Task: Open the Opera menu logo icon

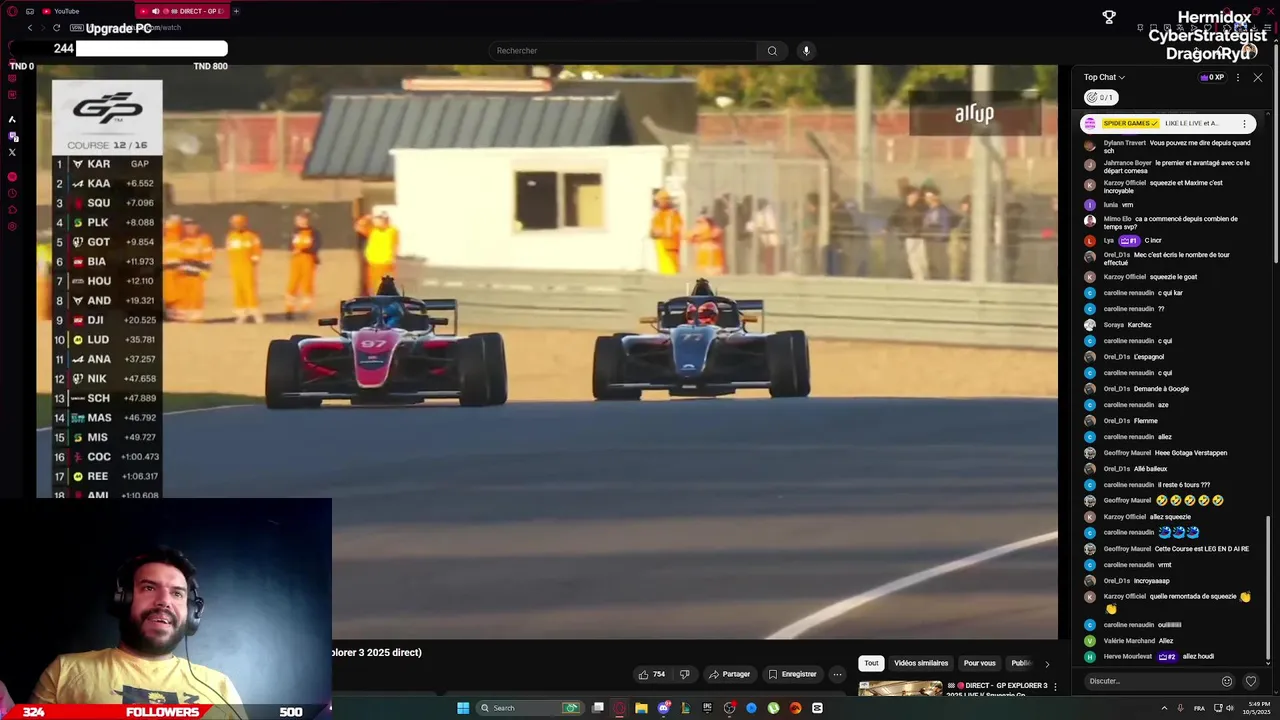Action: click(x=12, y=11)
